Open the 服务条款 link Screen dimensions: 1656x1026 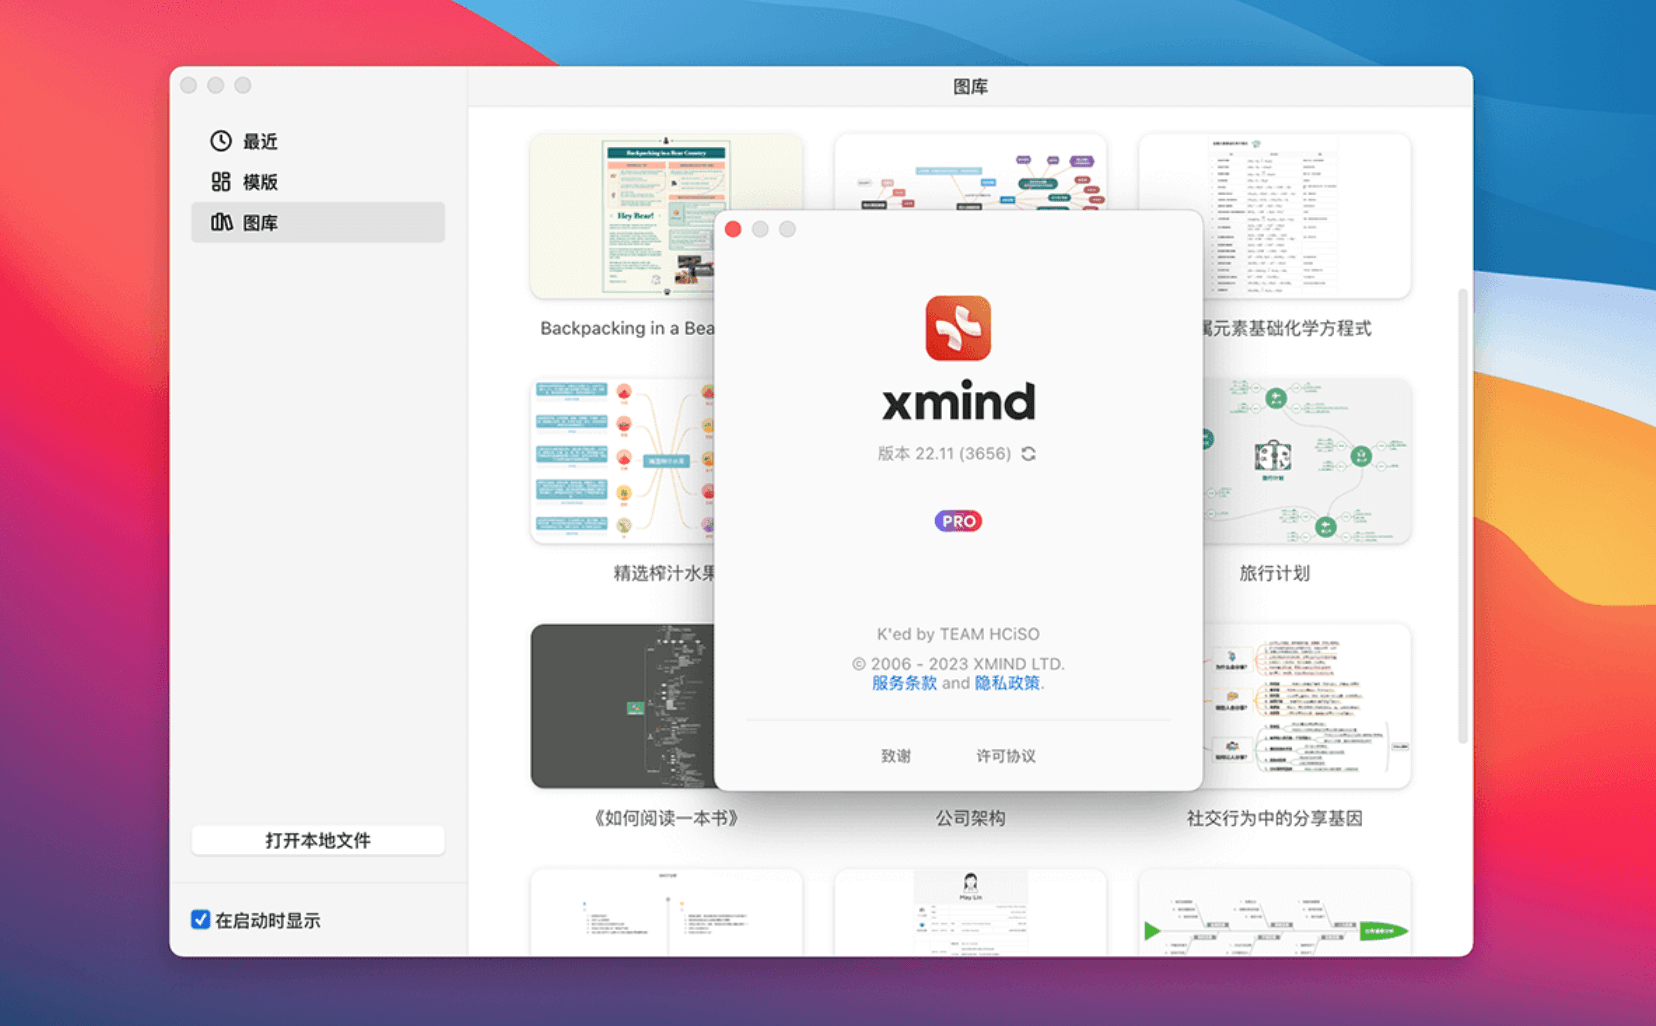tap(904, 683)
